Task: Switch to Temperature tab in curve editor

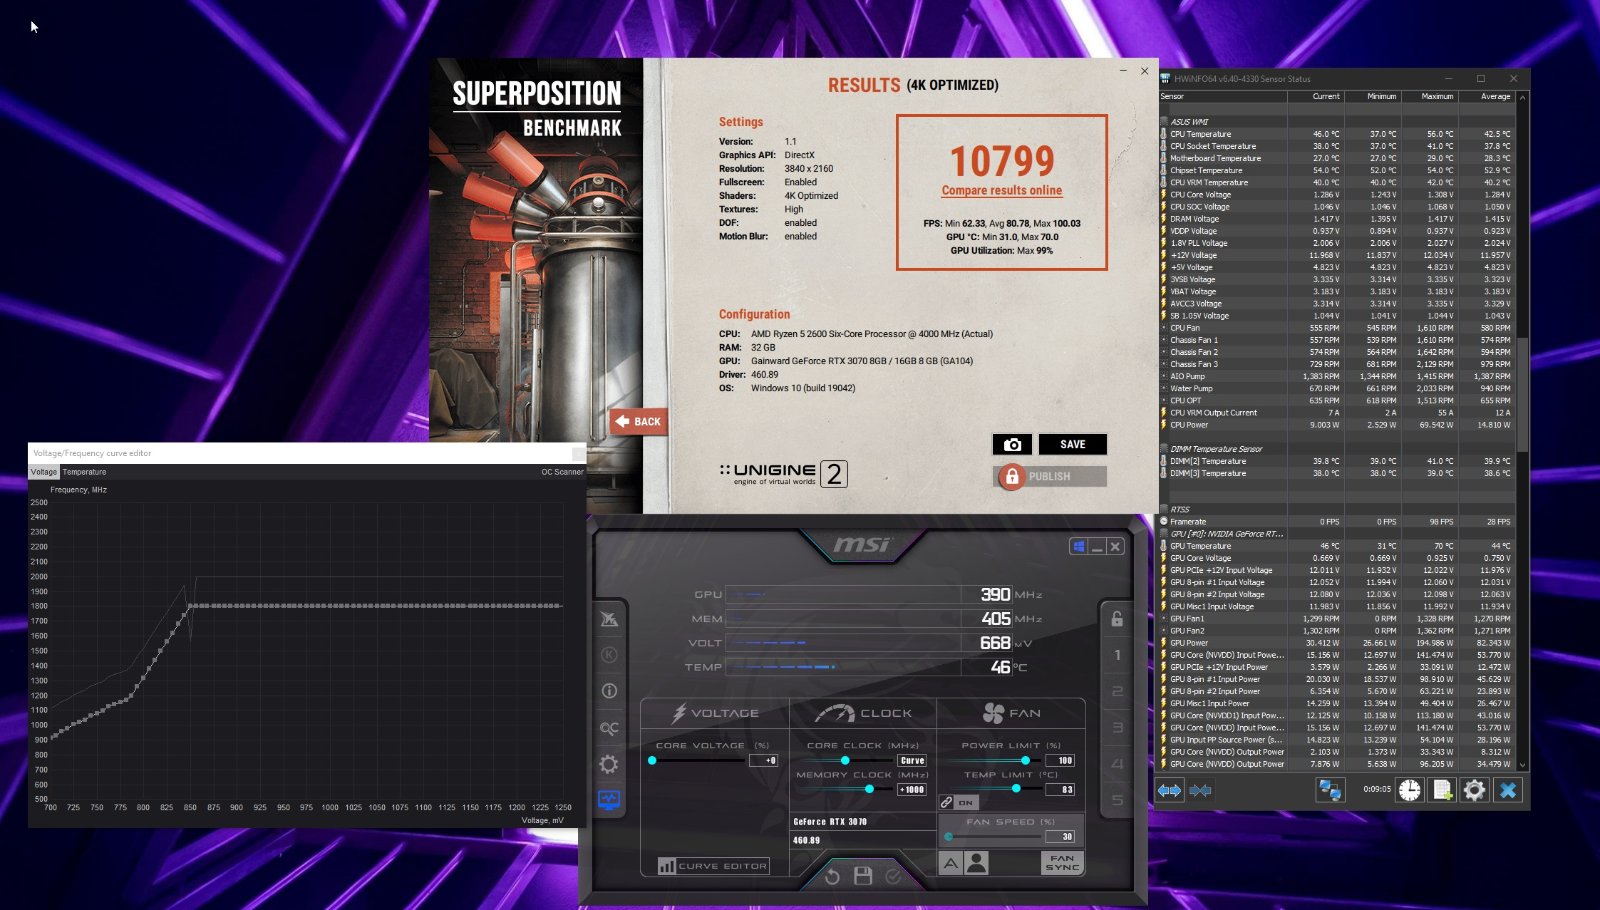Action: tap(84, 472)
